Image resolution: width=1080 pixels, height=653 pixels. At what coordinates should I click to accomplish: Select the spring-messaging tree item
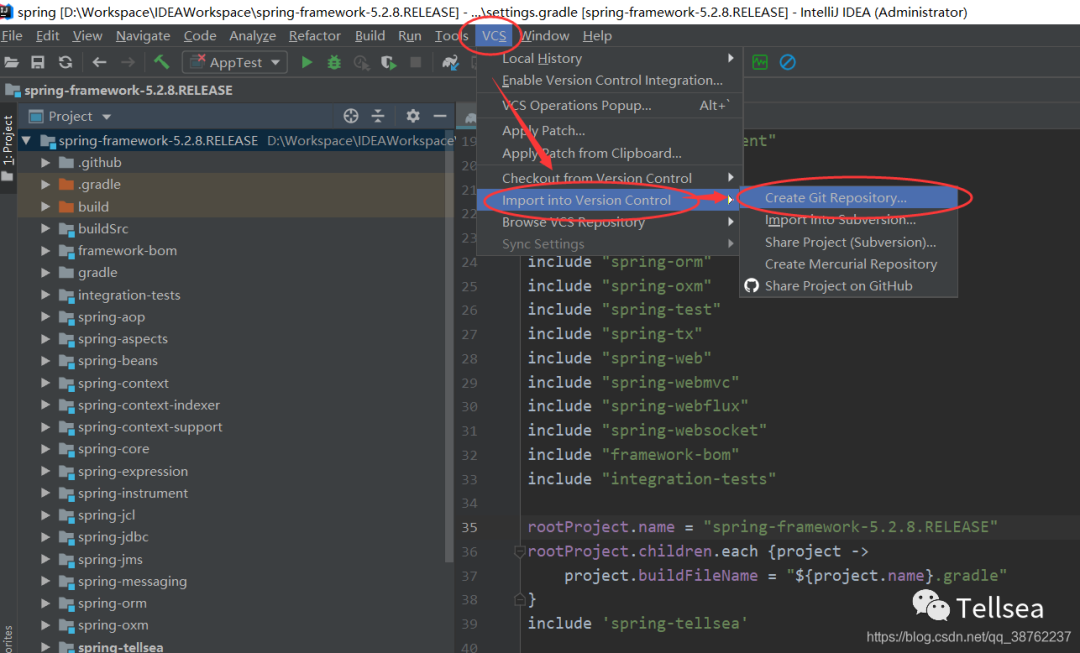[132, 581]
